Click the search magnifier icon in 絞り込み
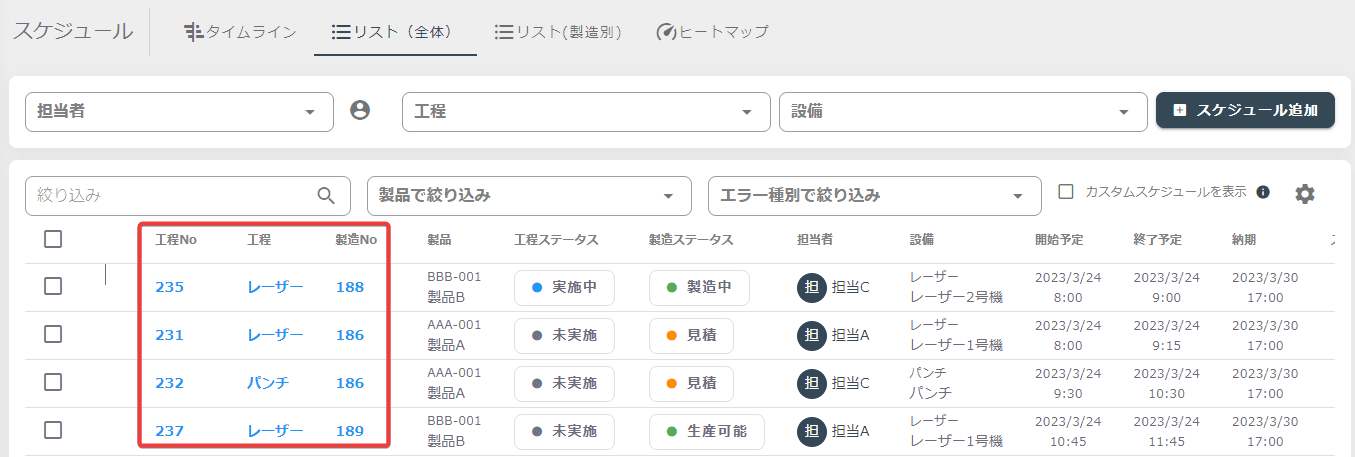 [326, 195]
